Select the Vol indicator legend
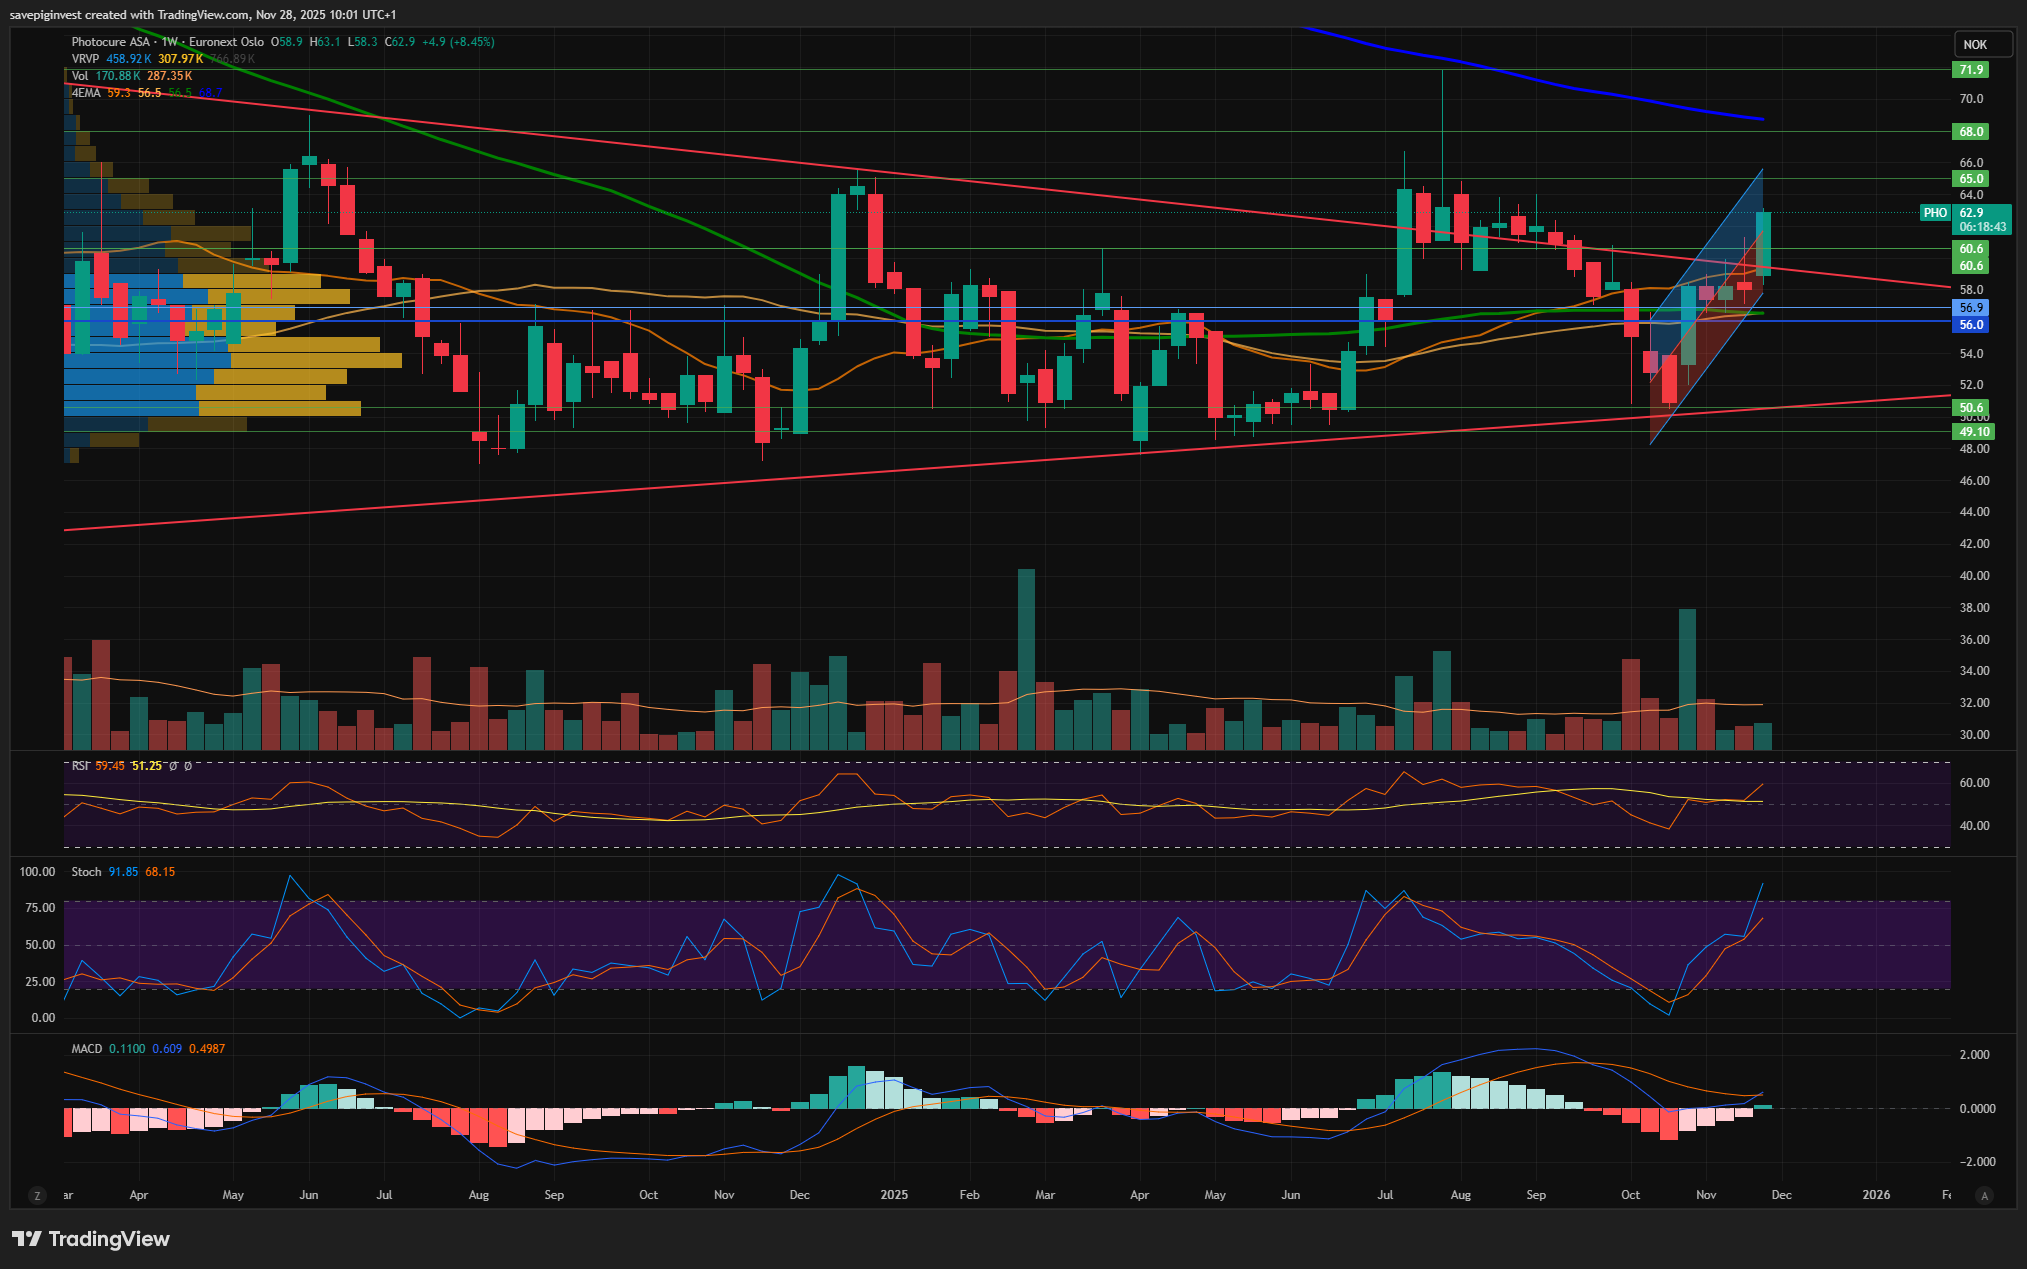Image resolution: width=2027 pixels, height=1269 pixels. [x=80, y=76]
